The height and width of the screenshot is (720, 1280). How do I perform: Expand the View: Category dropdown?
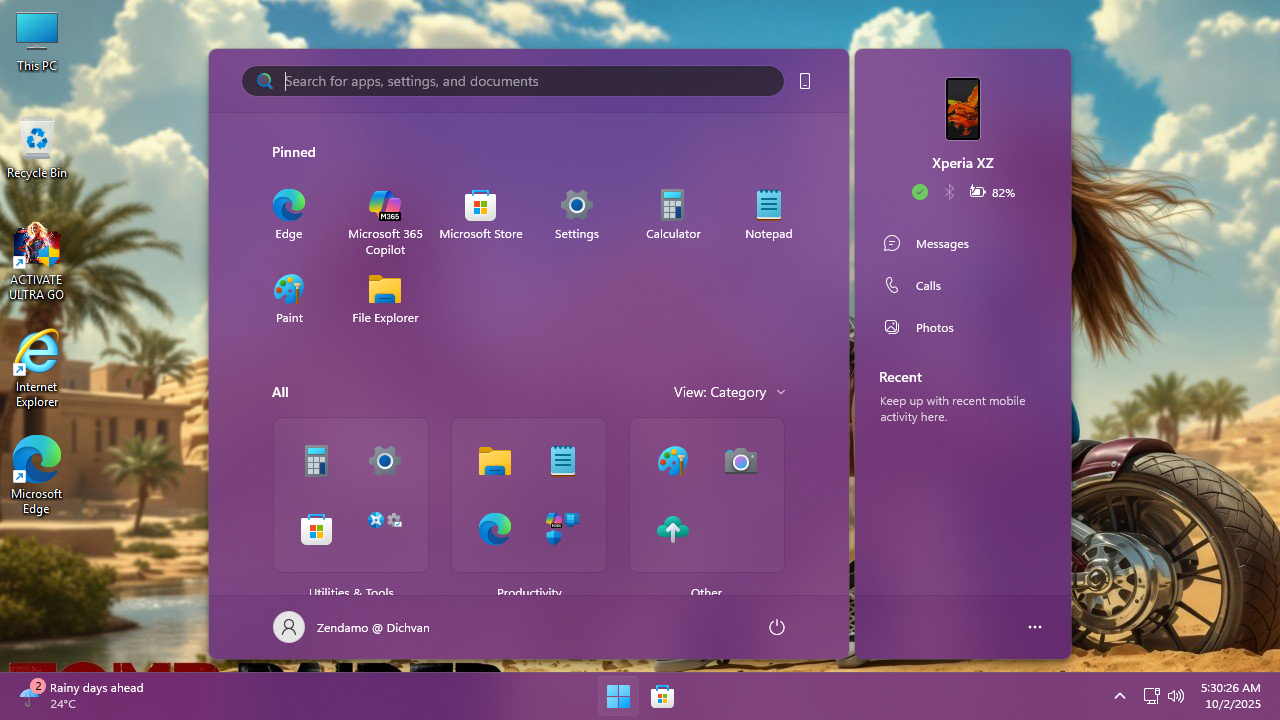pos(730,392)
